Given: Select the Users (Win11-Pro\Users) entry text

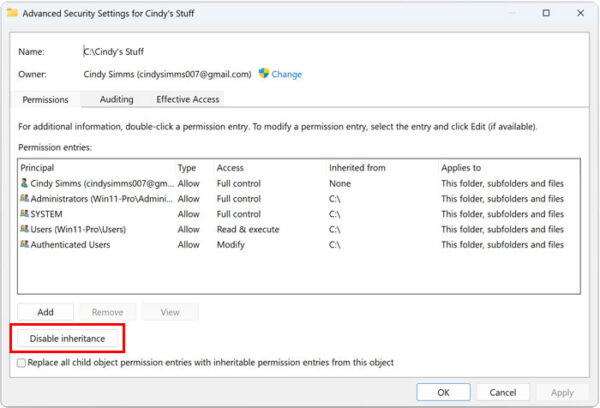Looking at the screenshot, I should [x=78, y=229].
